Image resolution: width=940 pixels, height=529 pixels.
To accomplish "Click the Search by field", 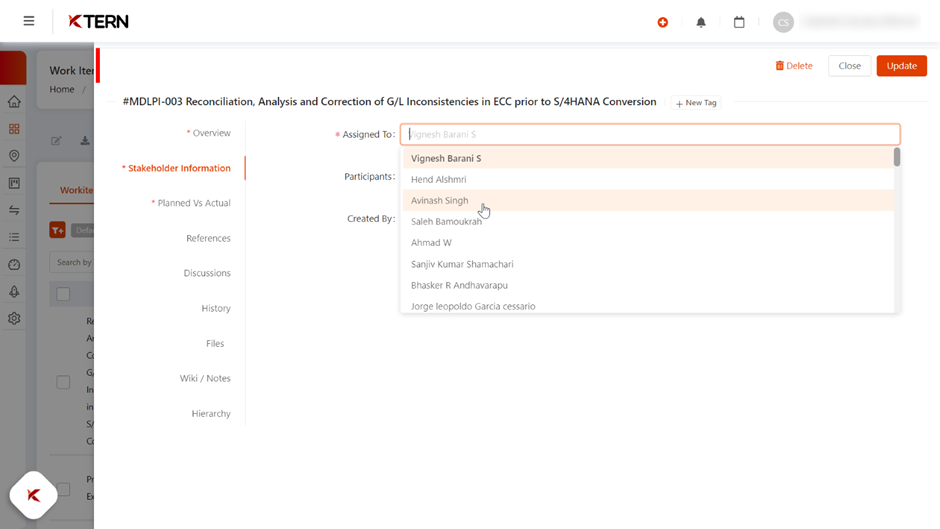I will (x=72, y=262).
